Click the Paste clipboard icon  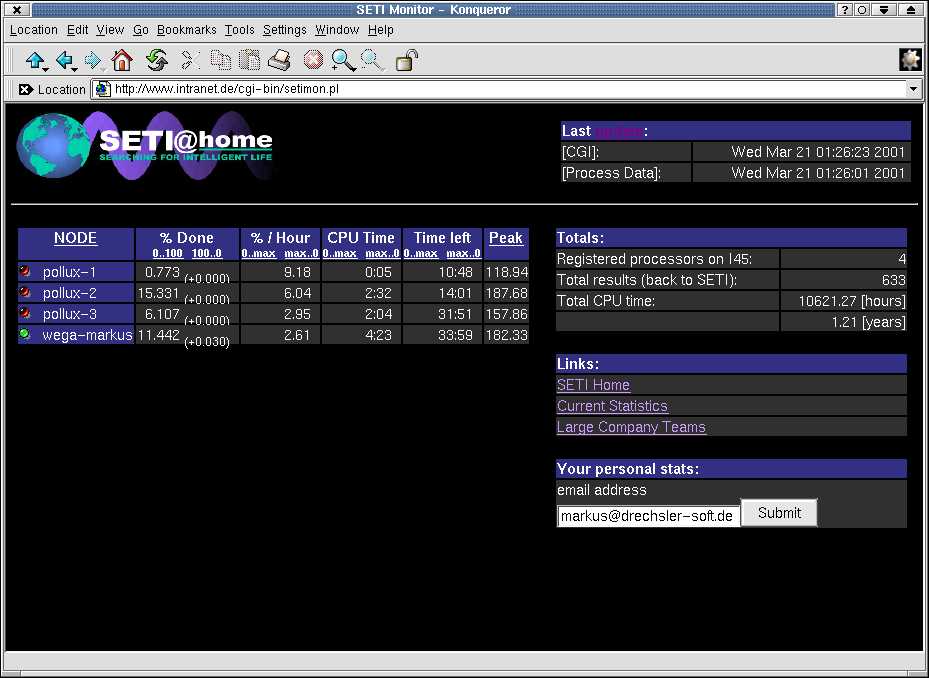tap(249, 60)
